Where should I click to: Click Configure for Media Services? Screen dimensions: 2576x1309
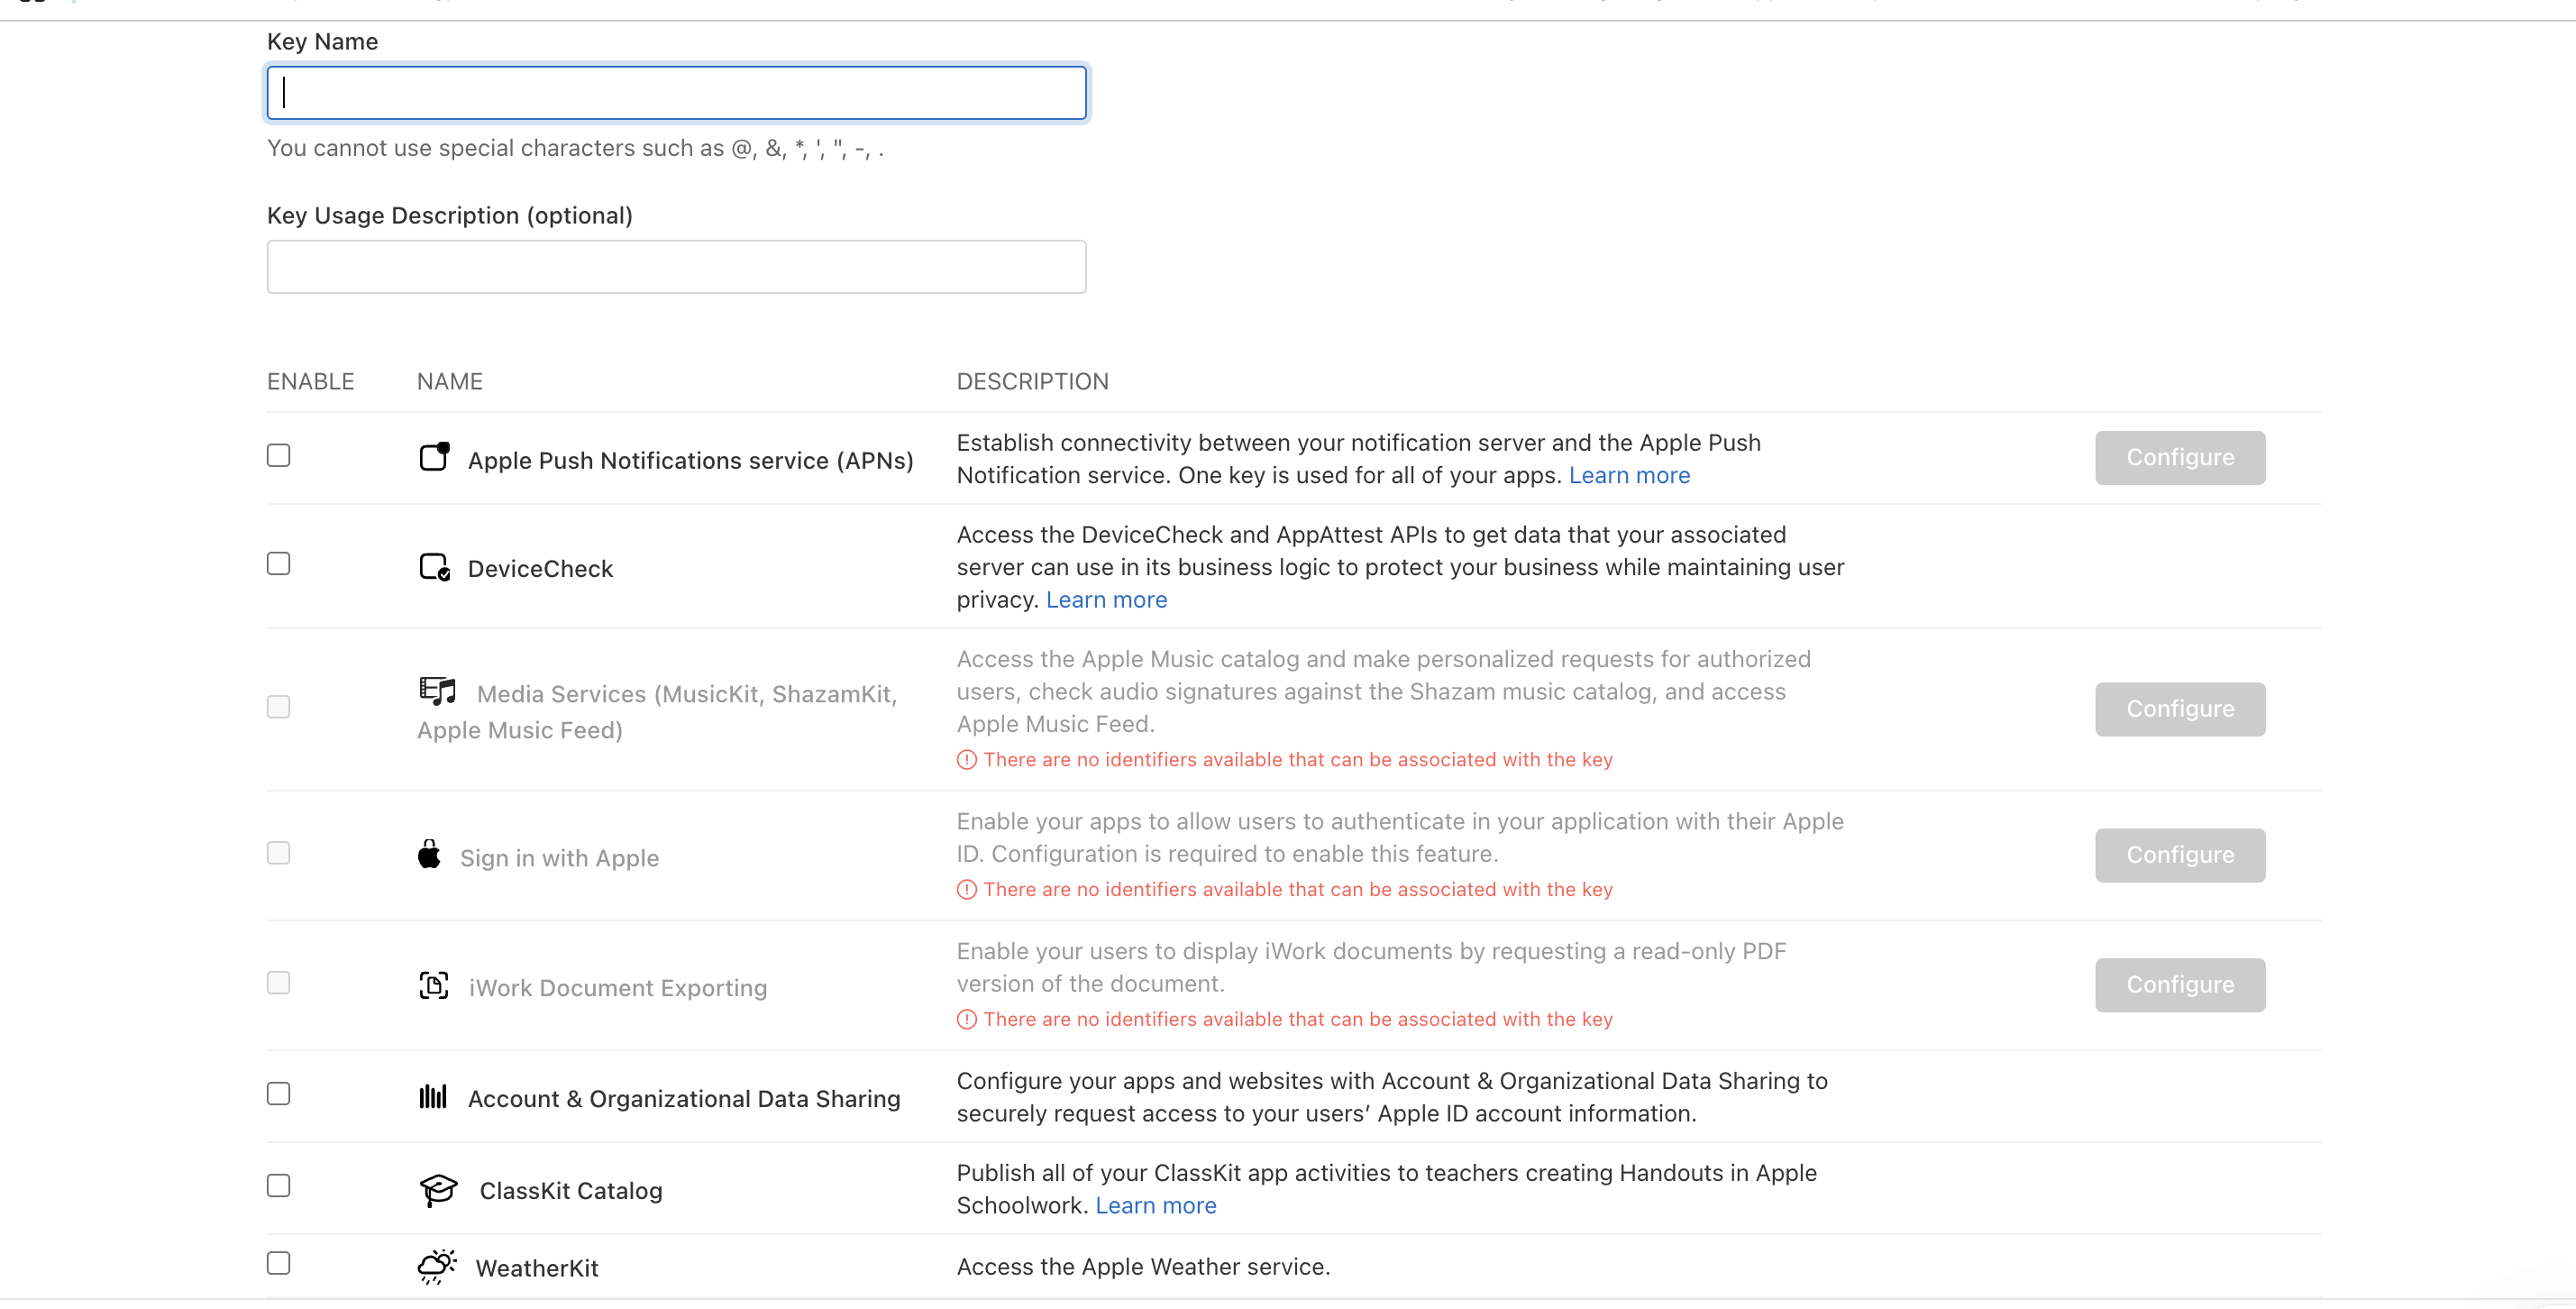pos(2180,709)
